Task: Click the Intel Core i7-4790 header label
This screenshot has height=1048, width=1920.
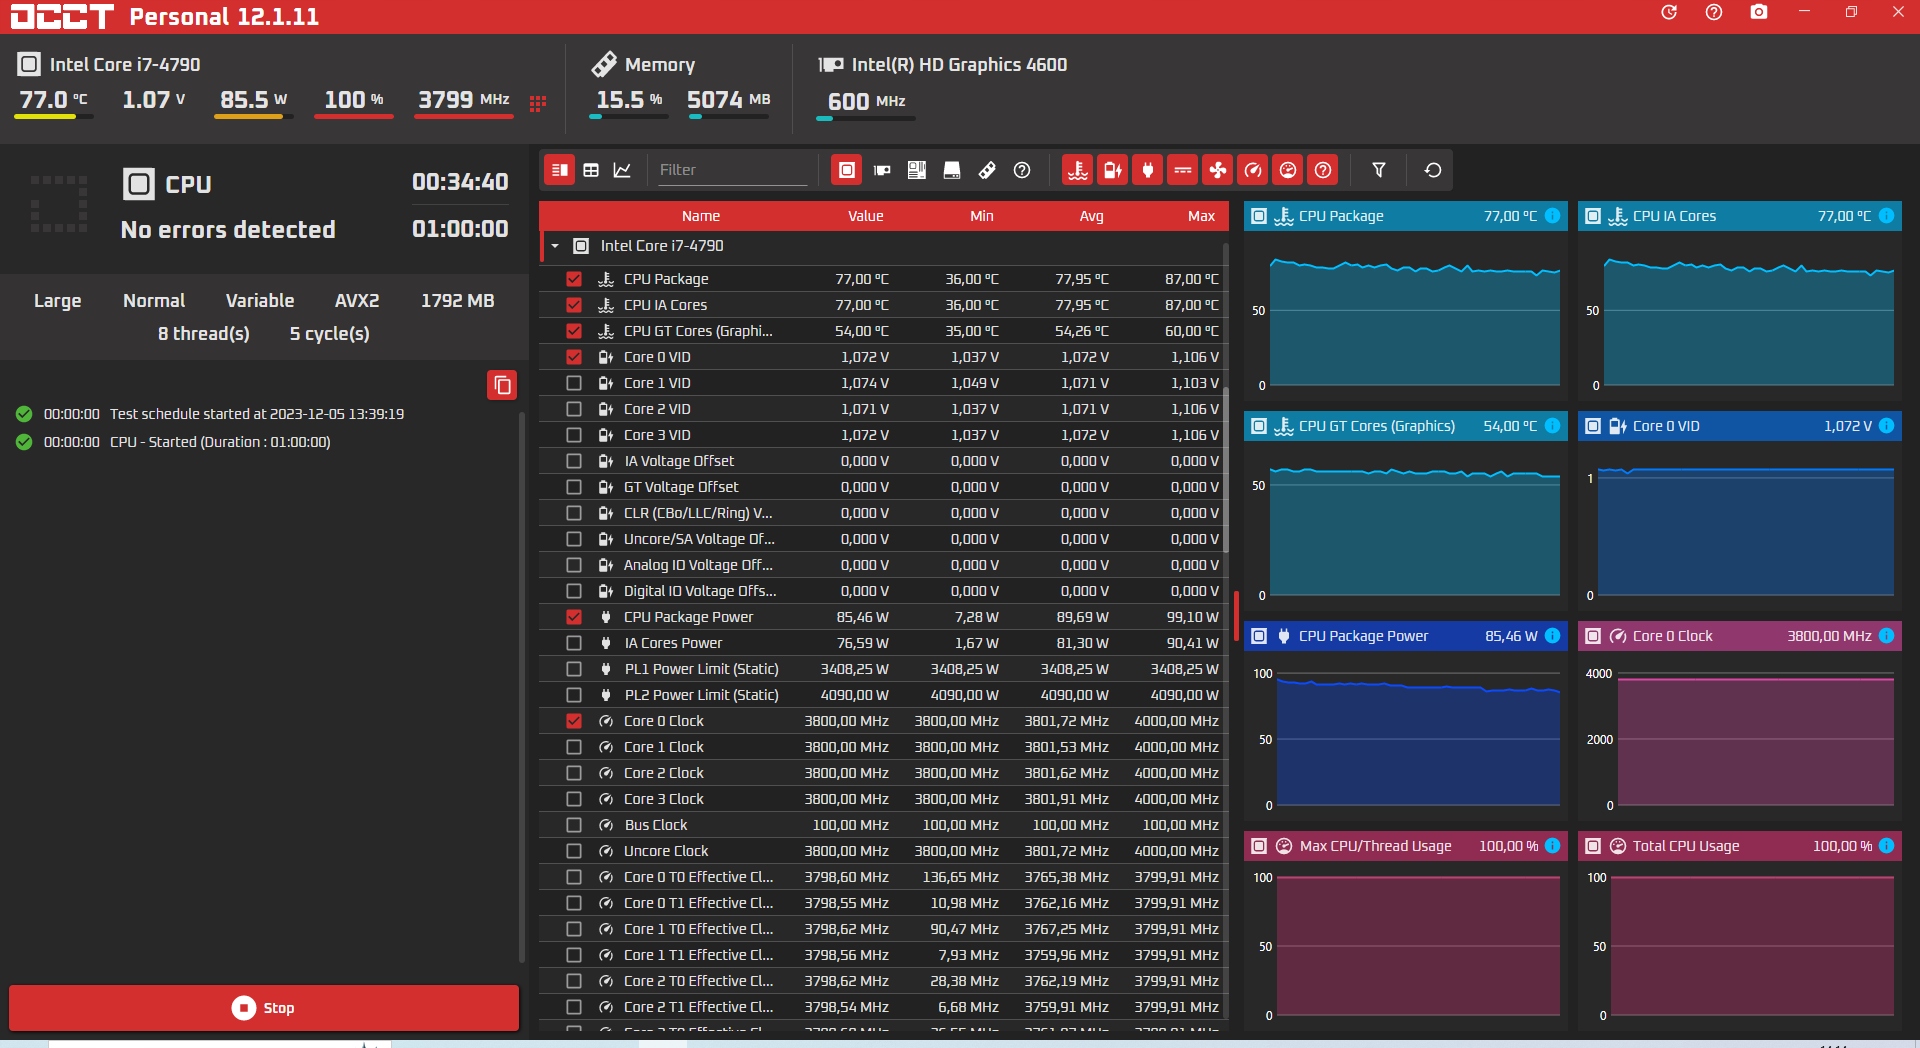Action: coord(125,65)
